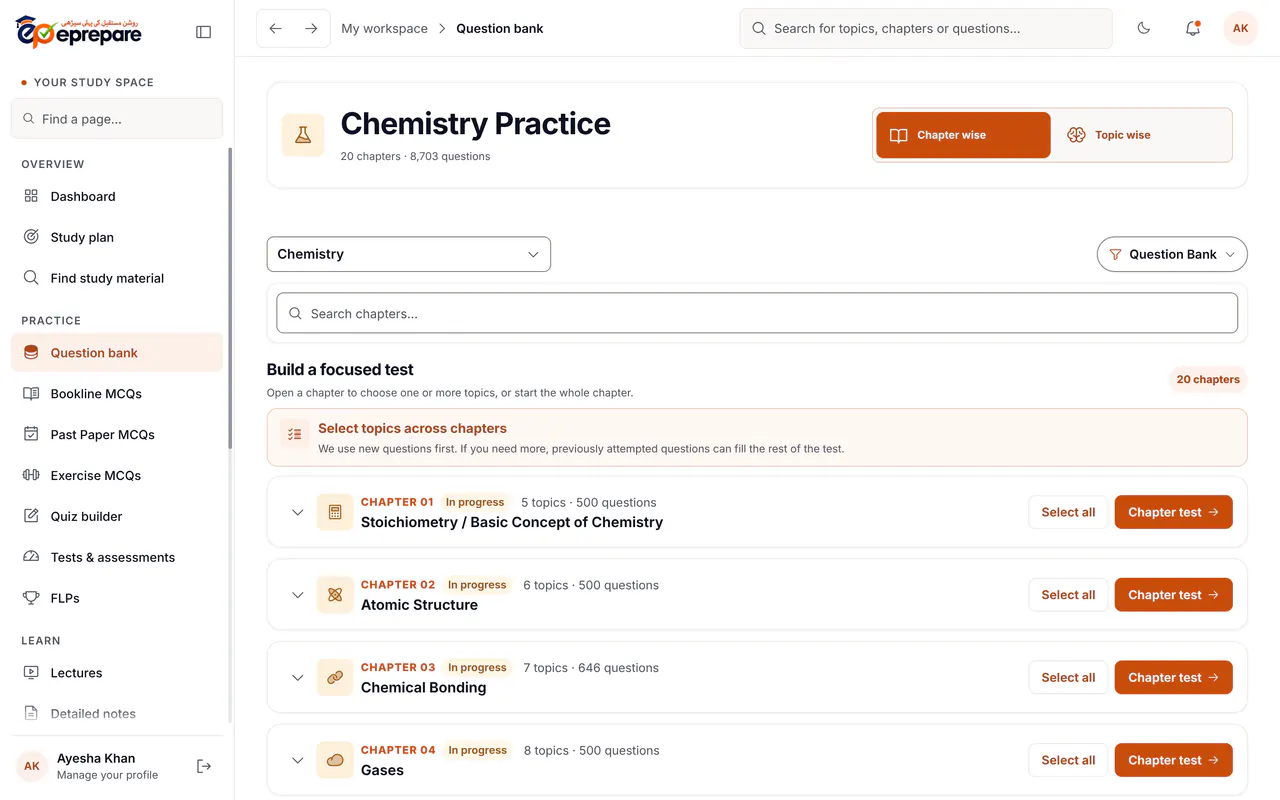1280x800 pixels.
Task: Click the Stoichiometry chapter calculator icon
Action: point(335,512)
